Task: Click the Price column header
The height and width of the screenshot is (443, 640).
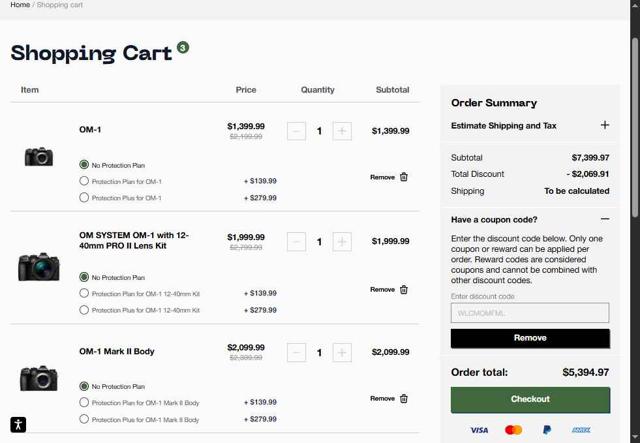Action: 246,90
